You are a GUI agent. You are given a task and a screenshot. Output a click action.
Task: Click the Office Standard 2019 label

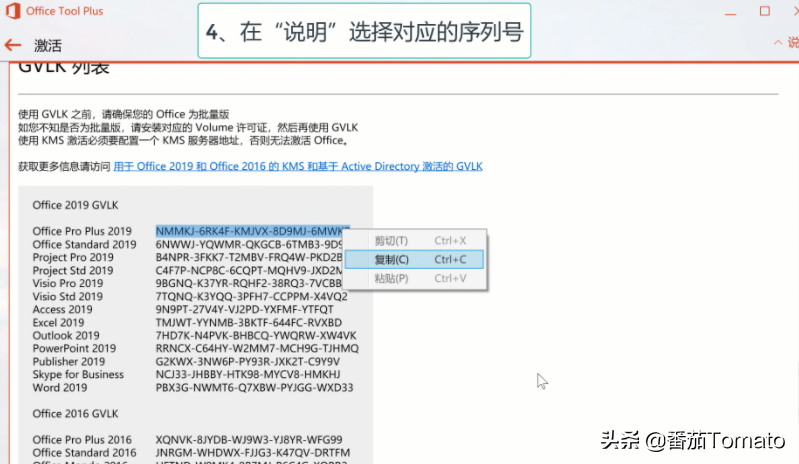[85, 244]
